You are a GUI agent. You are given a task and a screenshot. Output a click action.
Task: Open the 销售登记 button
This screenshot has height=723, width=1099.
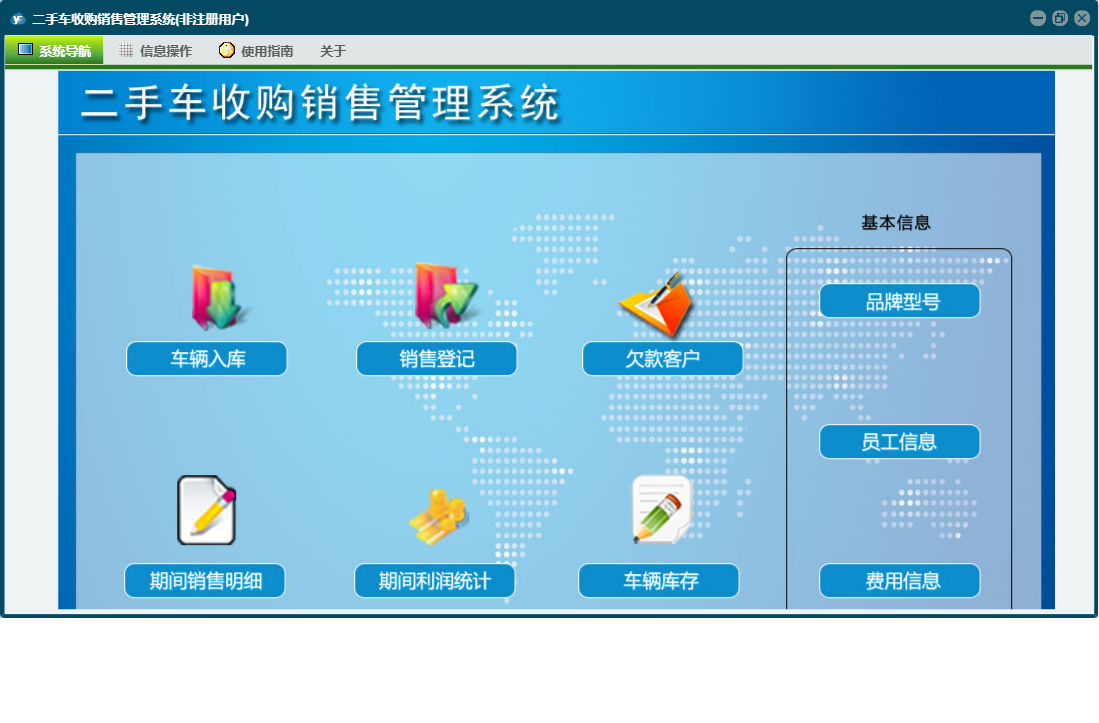(x=437, y=359)
